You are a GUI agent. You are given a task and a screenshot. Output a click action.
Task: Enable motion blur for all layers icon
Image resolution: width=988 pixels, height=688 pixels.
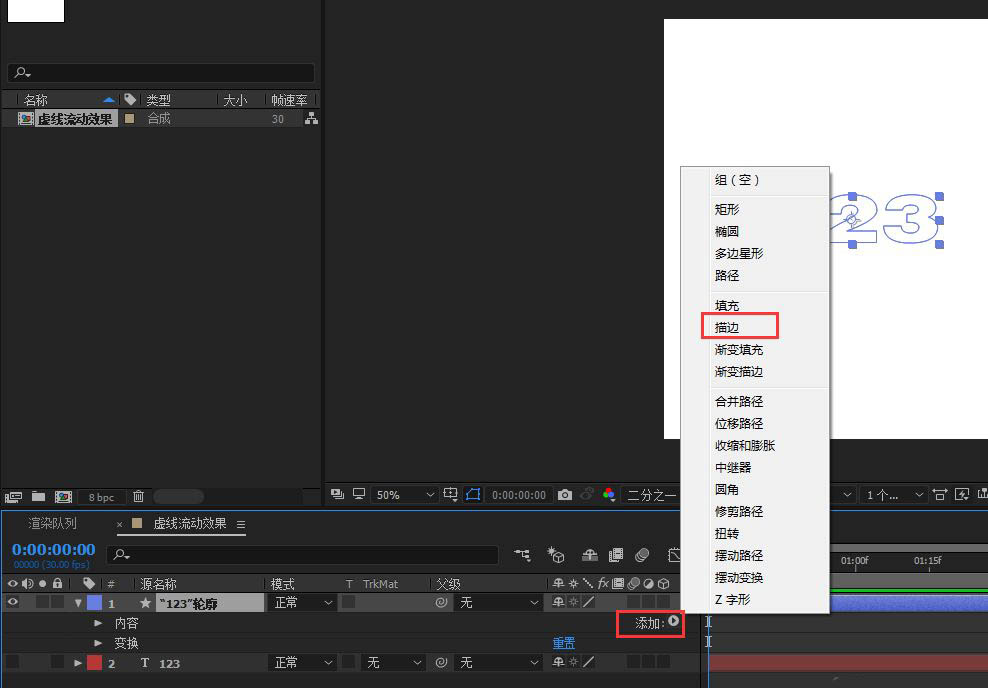point(641,555)
